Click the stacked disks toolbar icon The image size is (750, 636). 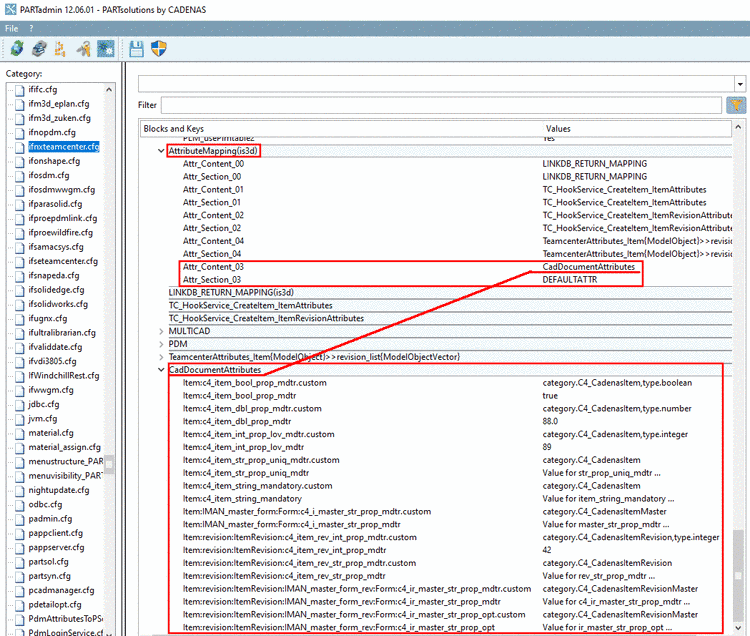[39, 48]
